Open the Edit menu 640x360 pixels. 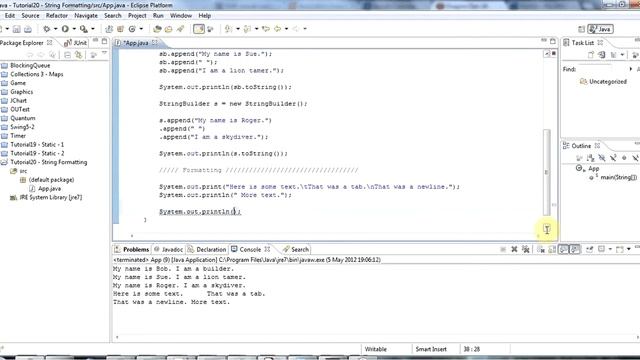[10, 16]
